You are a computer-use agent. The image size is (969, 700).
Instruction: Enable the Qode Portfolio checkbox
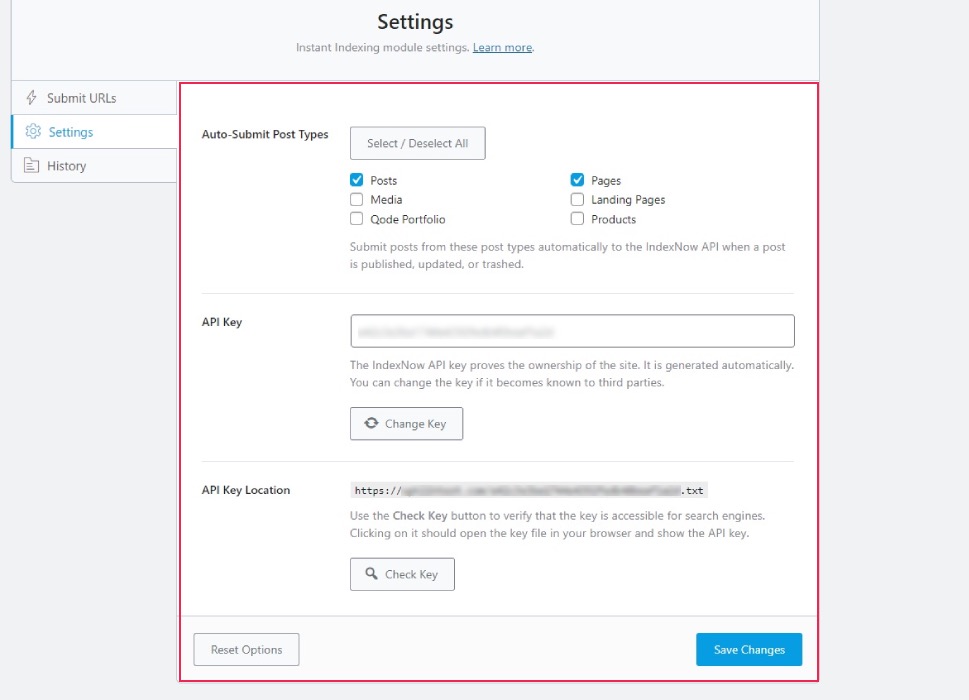pos(357,219)
